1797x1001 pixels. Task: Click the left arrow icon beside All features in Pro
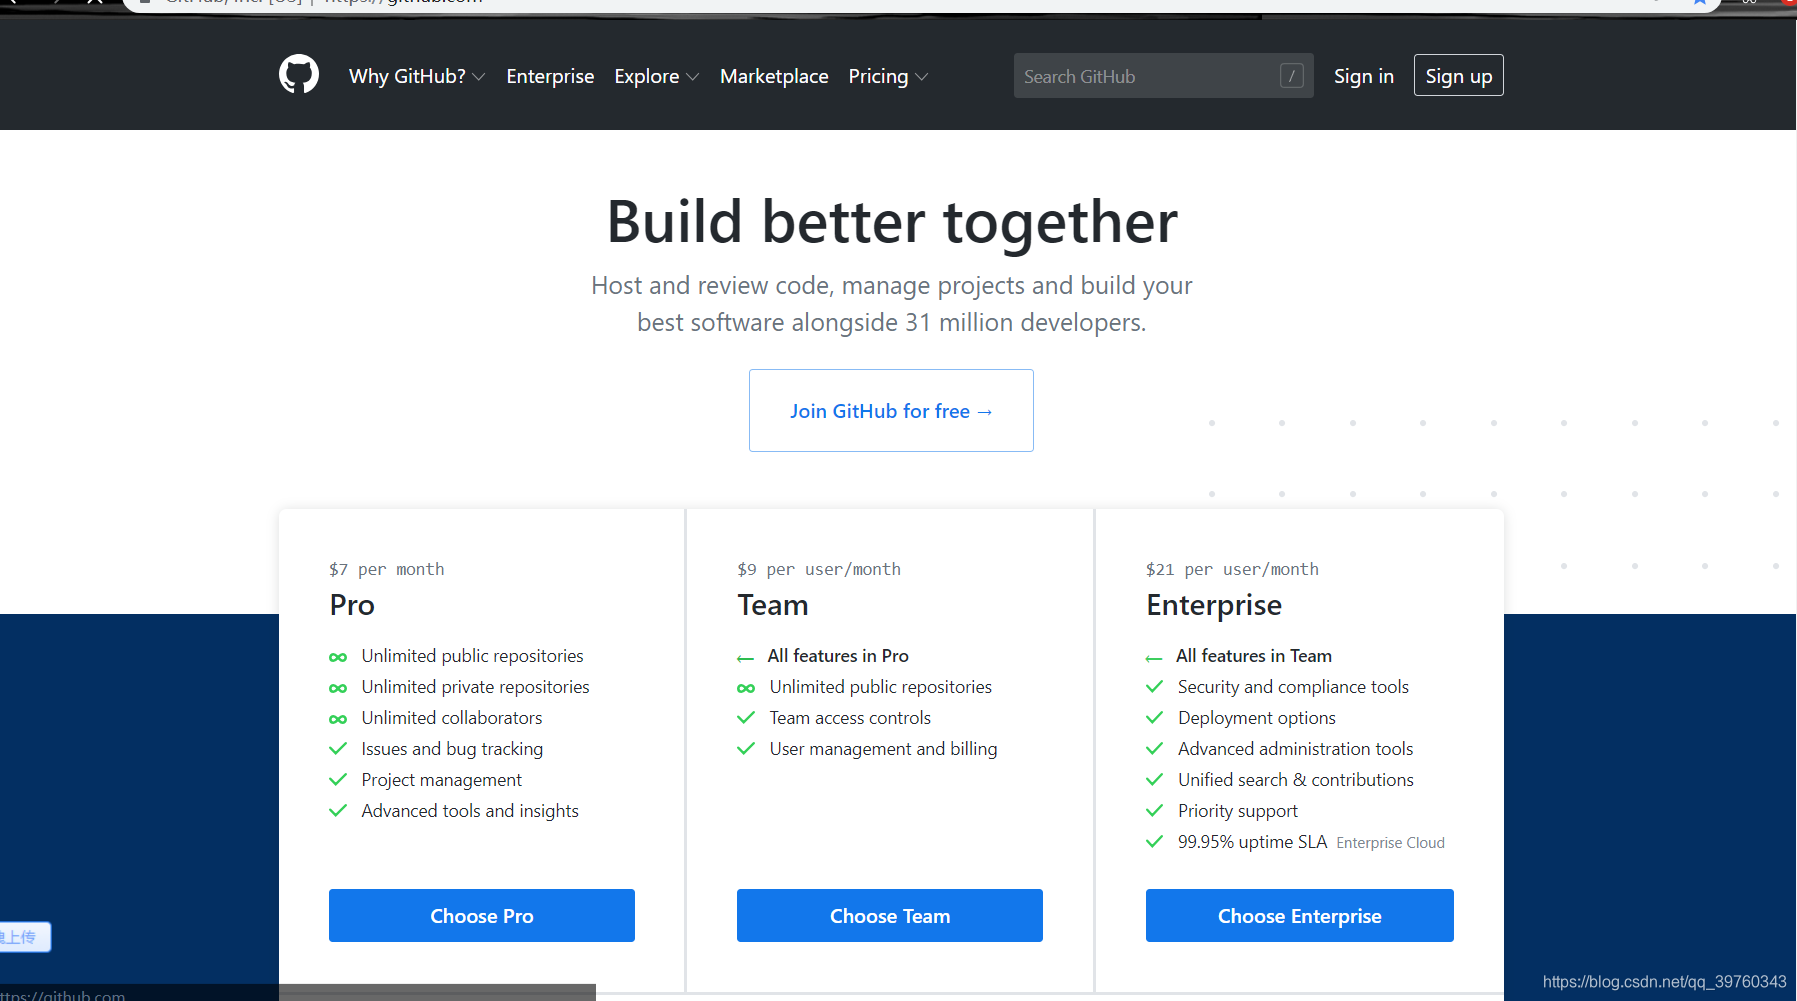745,658
